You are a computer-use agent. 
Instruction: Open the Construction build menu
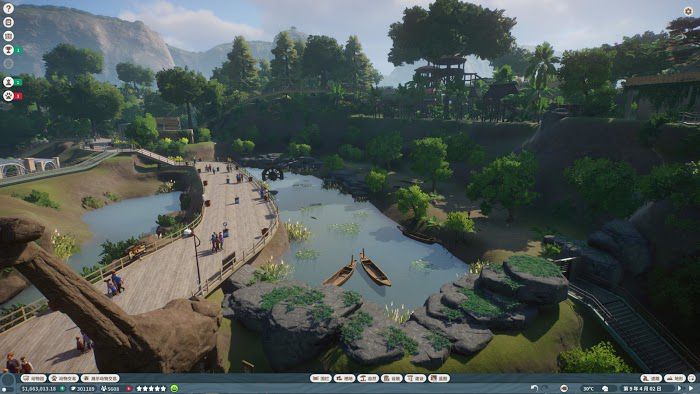415,378
